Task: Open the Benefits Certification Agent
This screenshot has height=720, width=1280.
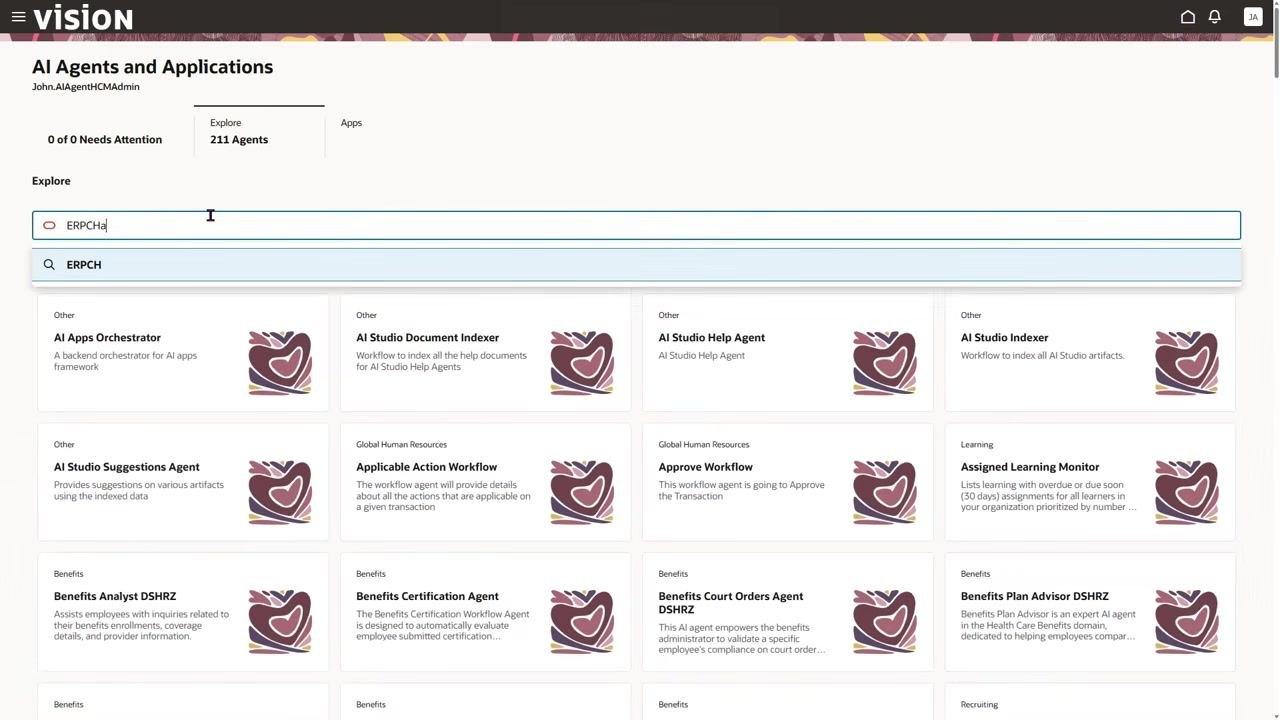Action: 427,597
